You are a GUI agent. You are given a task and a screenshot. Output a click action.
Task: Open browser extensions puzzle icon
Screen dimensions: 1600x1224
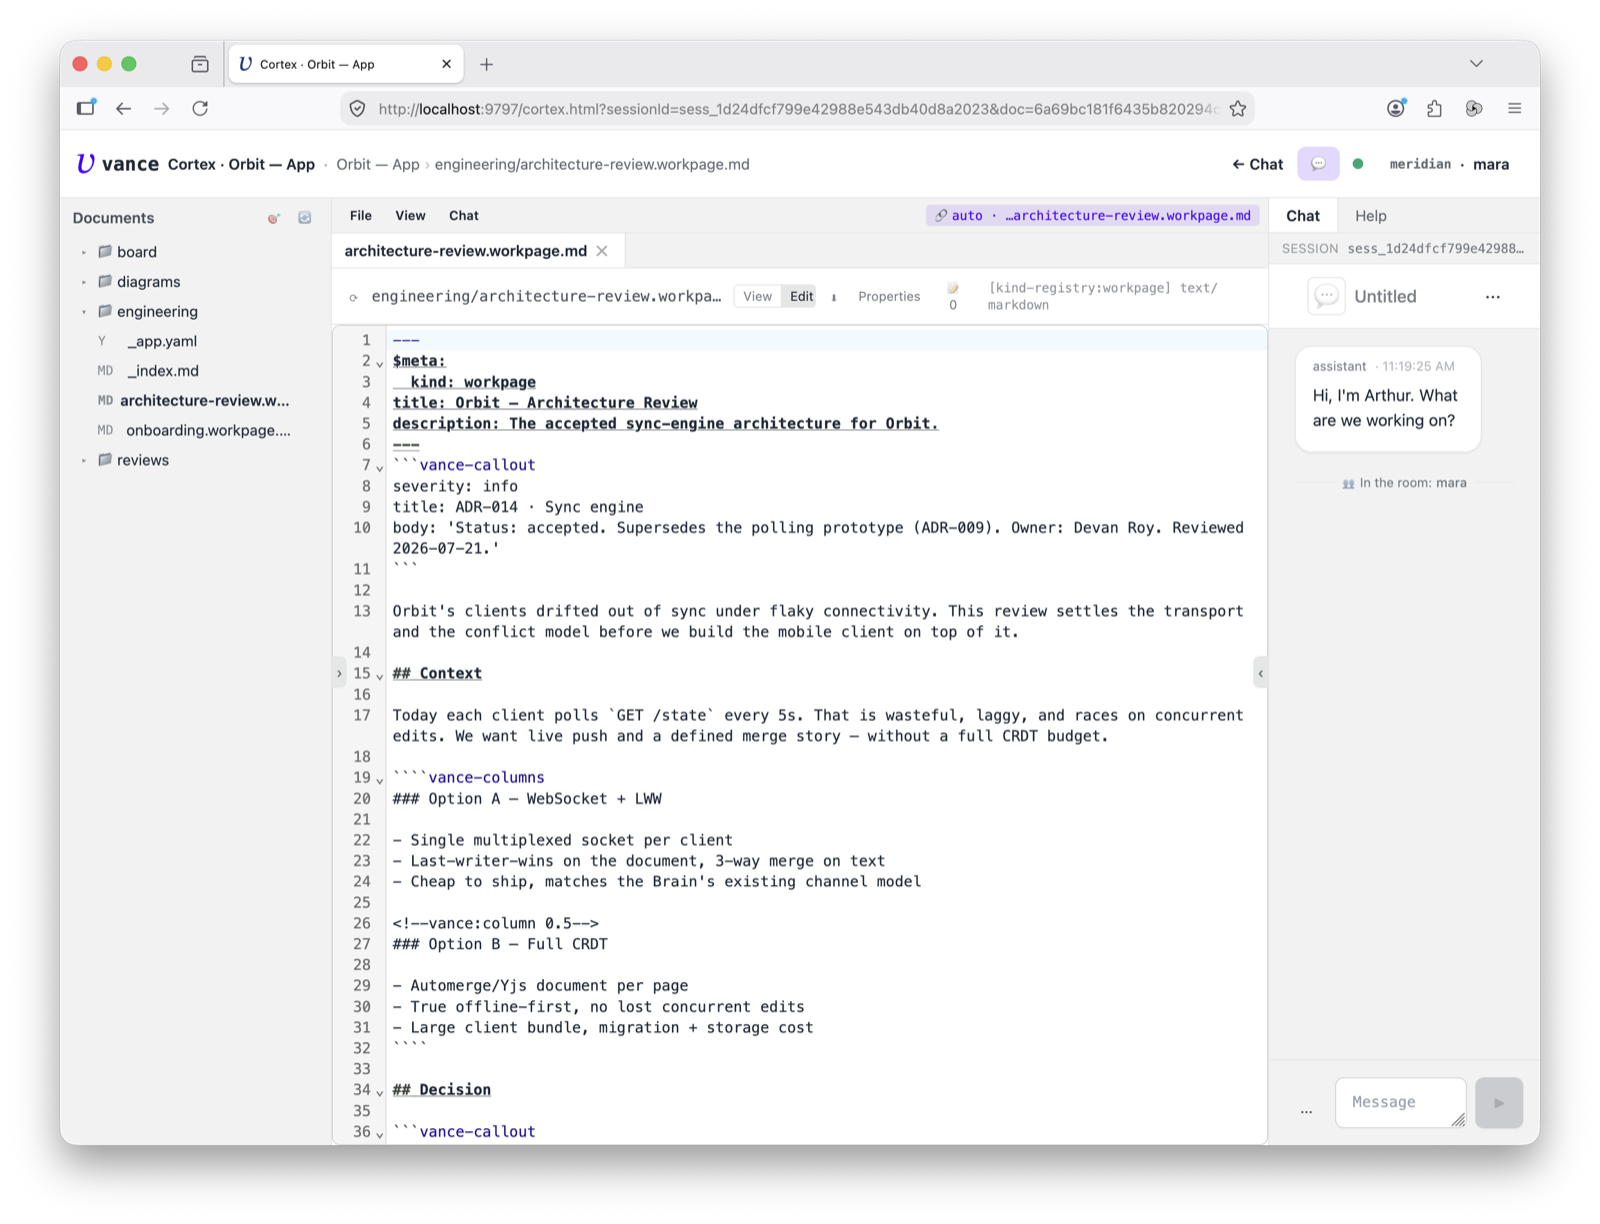[1434, 108]
